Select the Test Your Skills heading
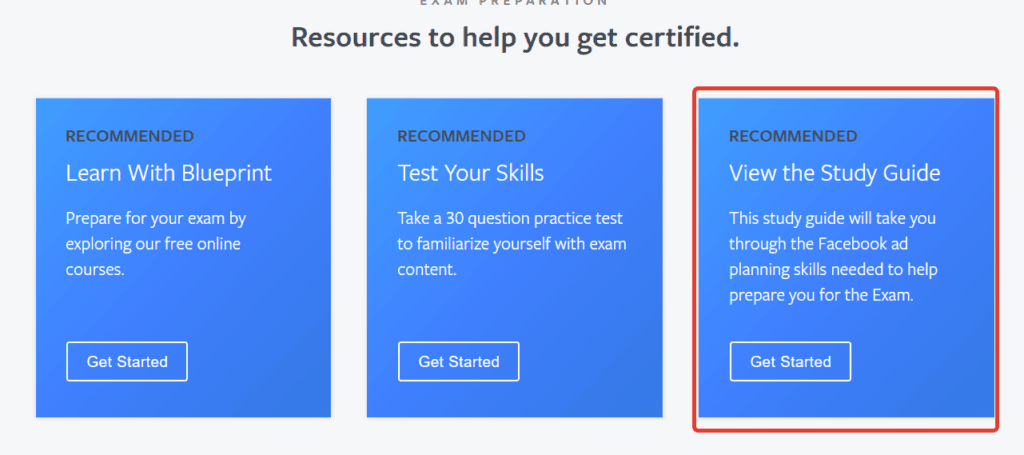 click(470, 173)
